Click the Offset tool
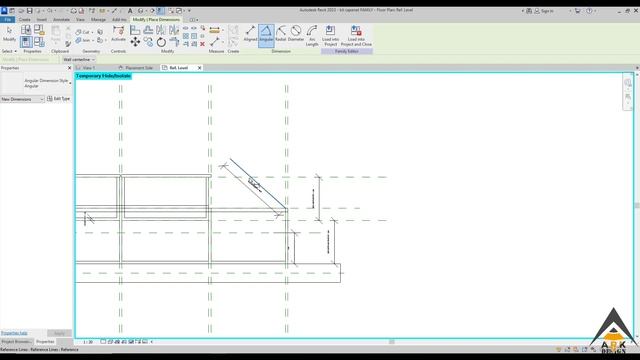Image resolution: width=640 pixels, height=360 pixels. tap(148, 30)
